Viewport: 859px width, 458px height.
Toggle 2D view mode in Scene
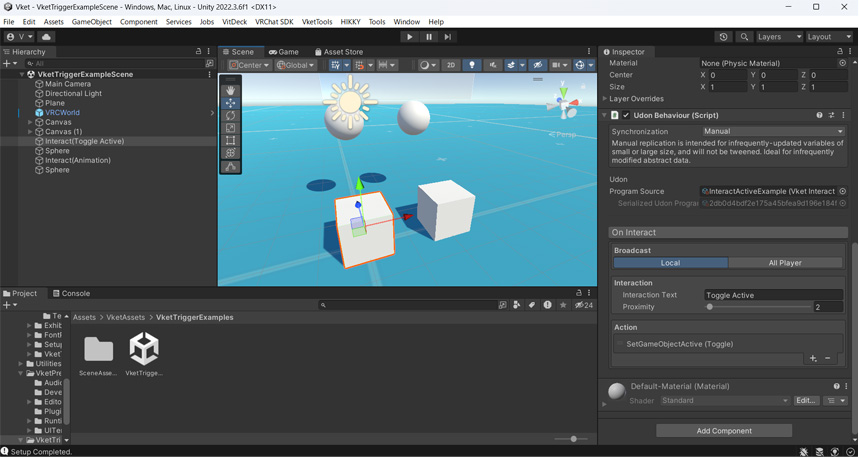451,65
